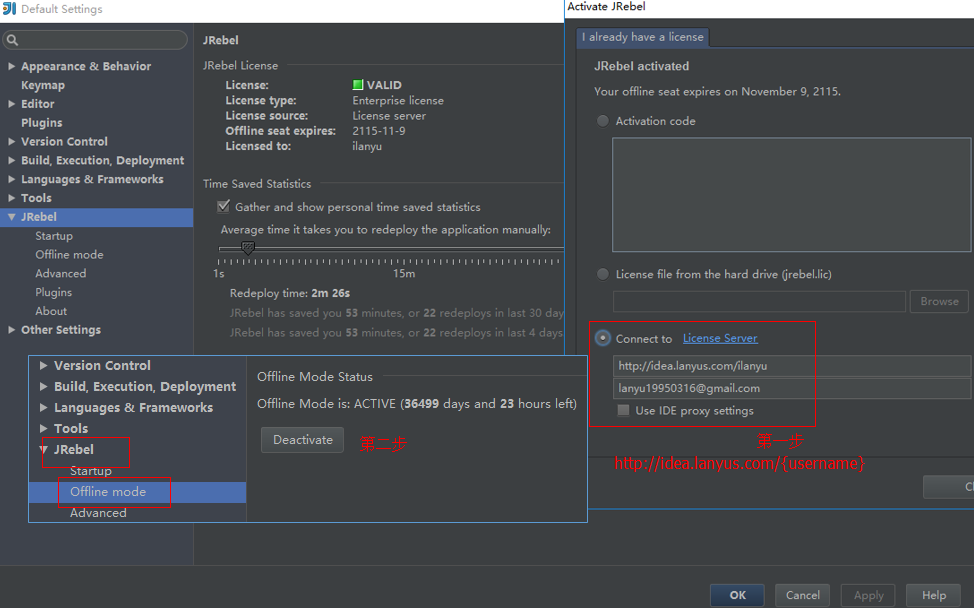Click Deactivate to turn off offline mode

[303, 440]
